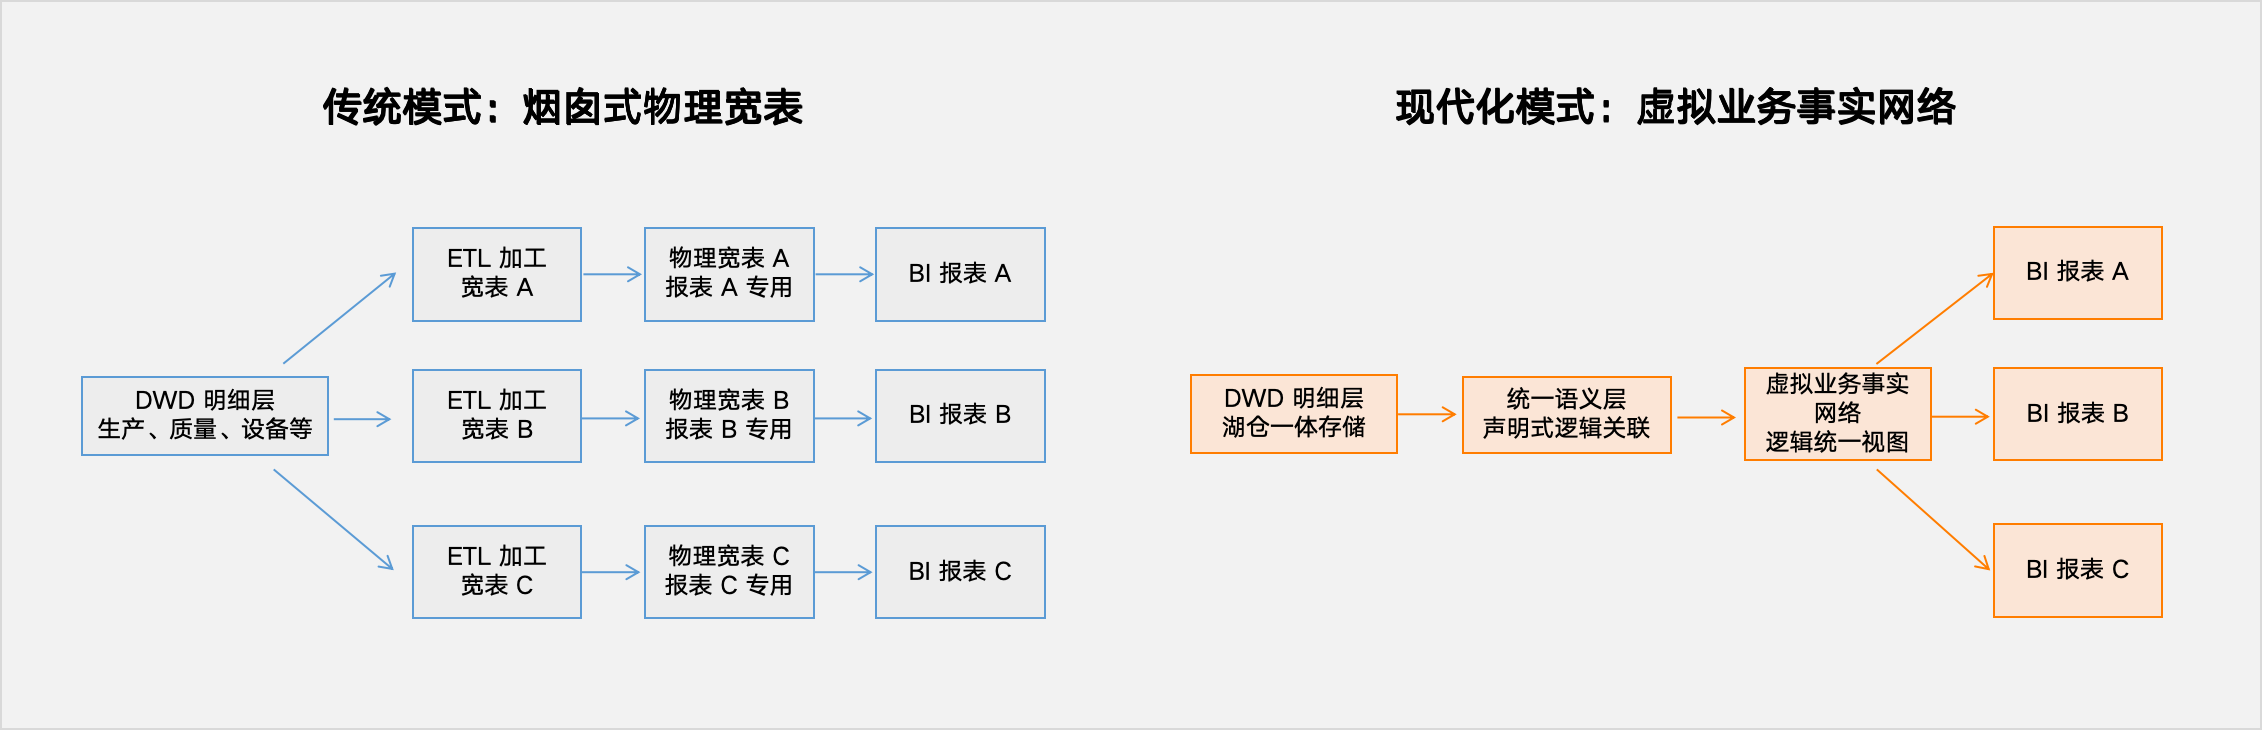The width and height of the screenshot is (2264, 730).
Task: Select the ETL 加工 宽表 A box
Action: pyautogui.click(x=497, y=274)
